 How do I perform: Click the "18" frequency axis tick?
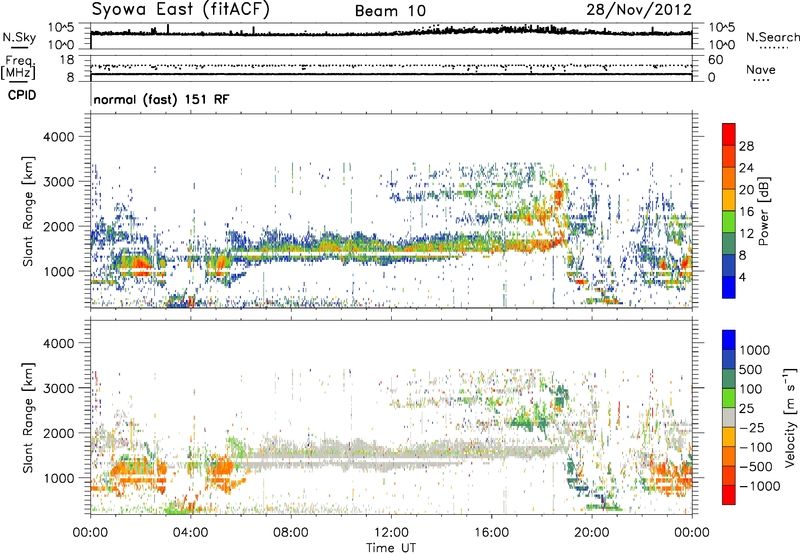[x=67, y=60]
